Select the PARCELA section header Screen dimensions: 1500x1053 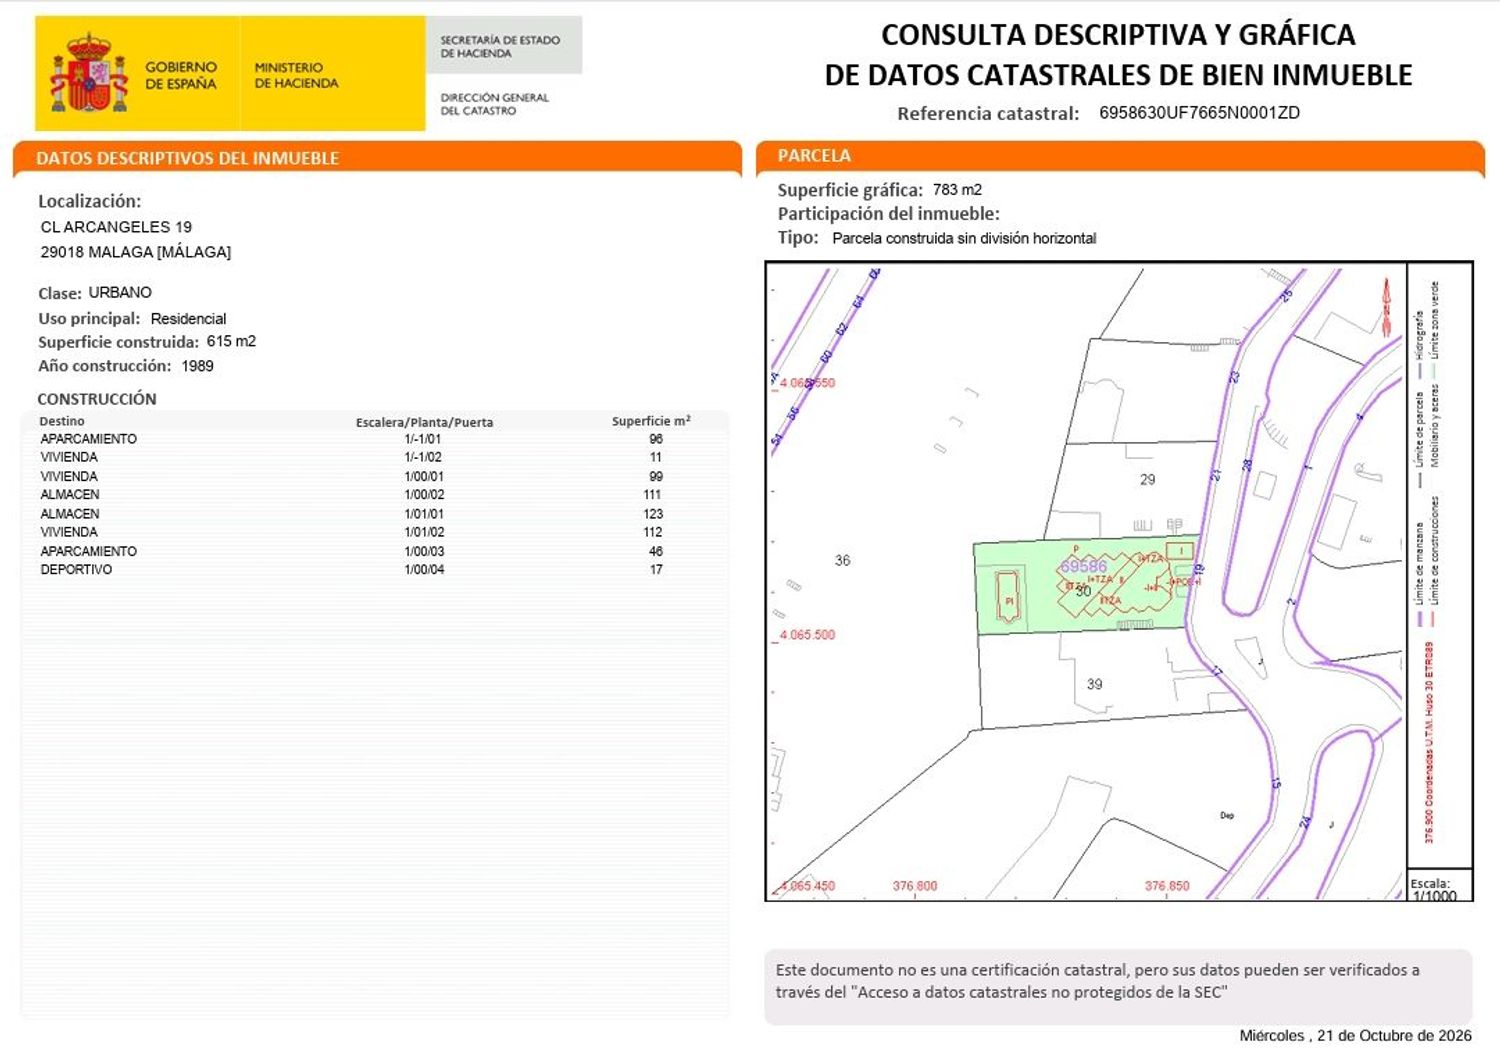(814, 155)
